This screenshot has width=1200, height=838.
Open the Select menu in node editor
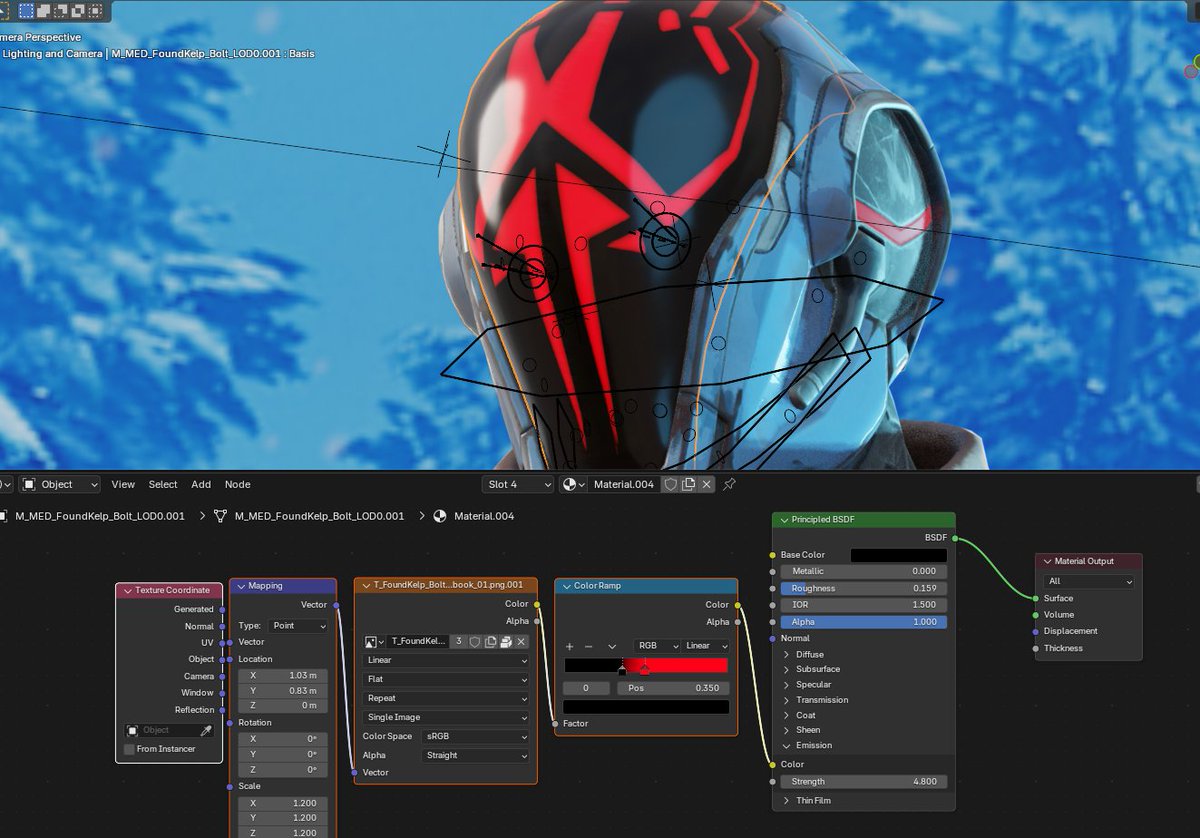coord(163,484)
